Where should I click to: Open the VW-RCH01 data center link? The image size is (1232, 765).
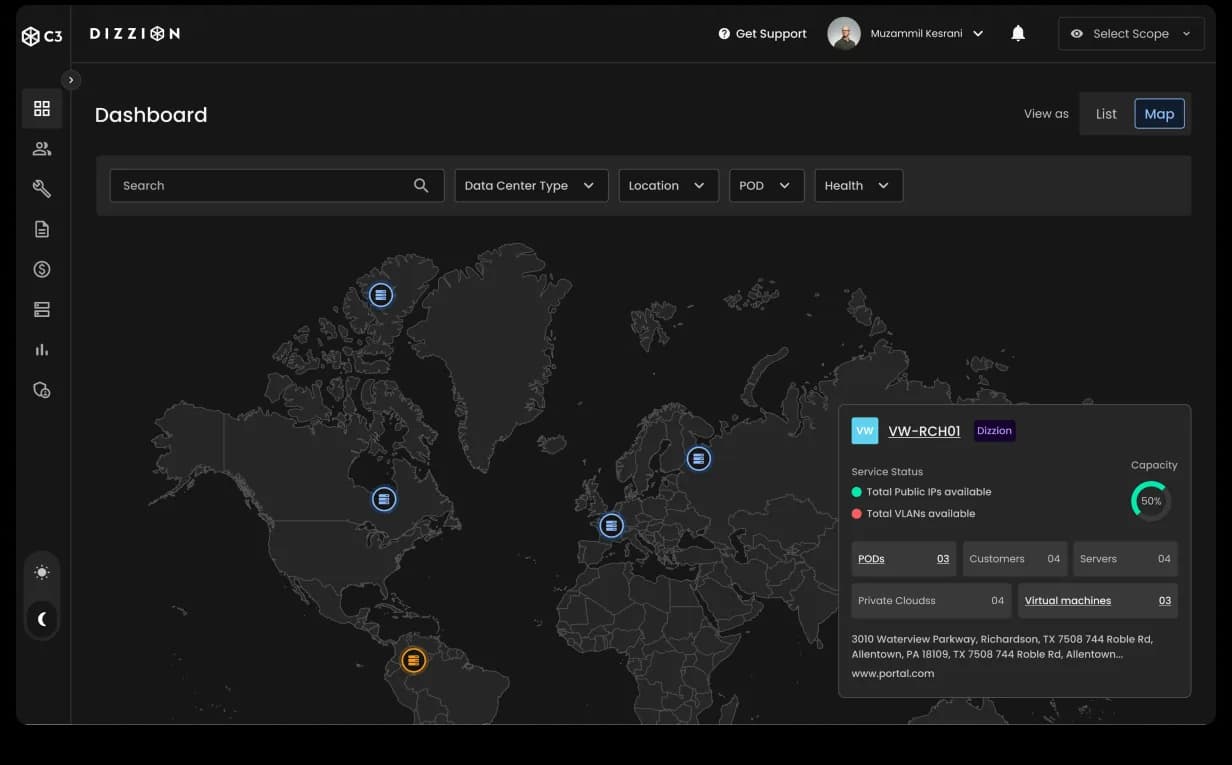[x=924, y=431]
